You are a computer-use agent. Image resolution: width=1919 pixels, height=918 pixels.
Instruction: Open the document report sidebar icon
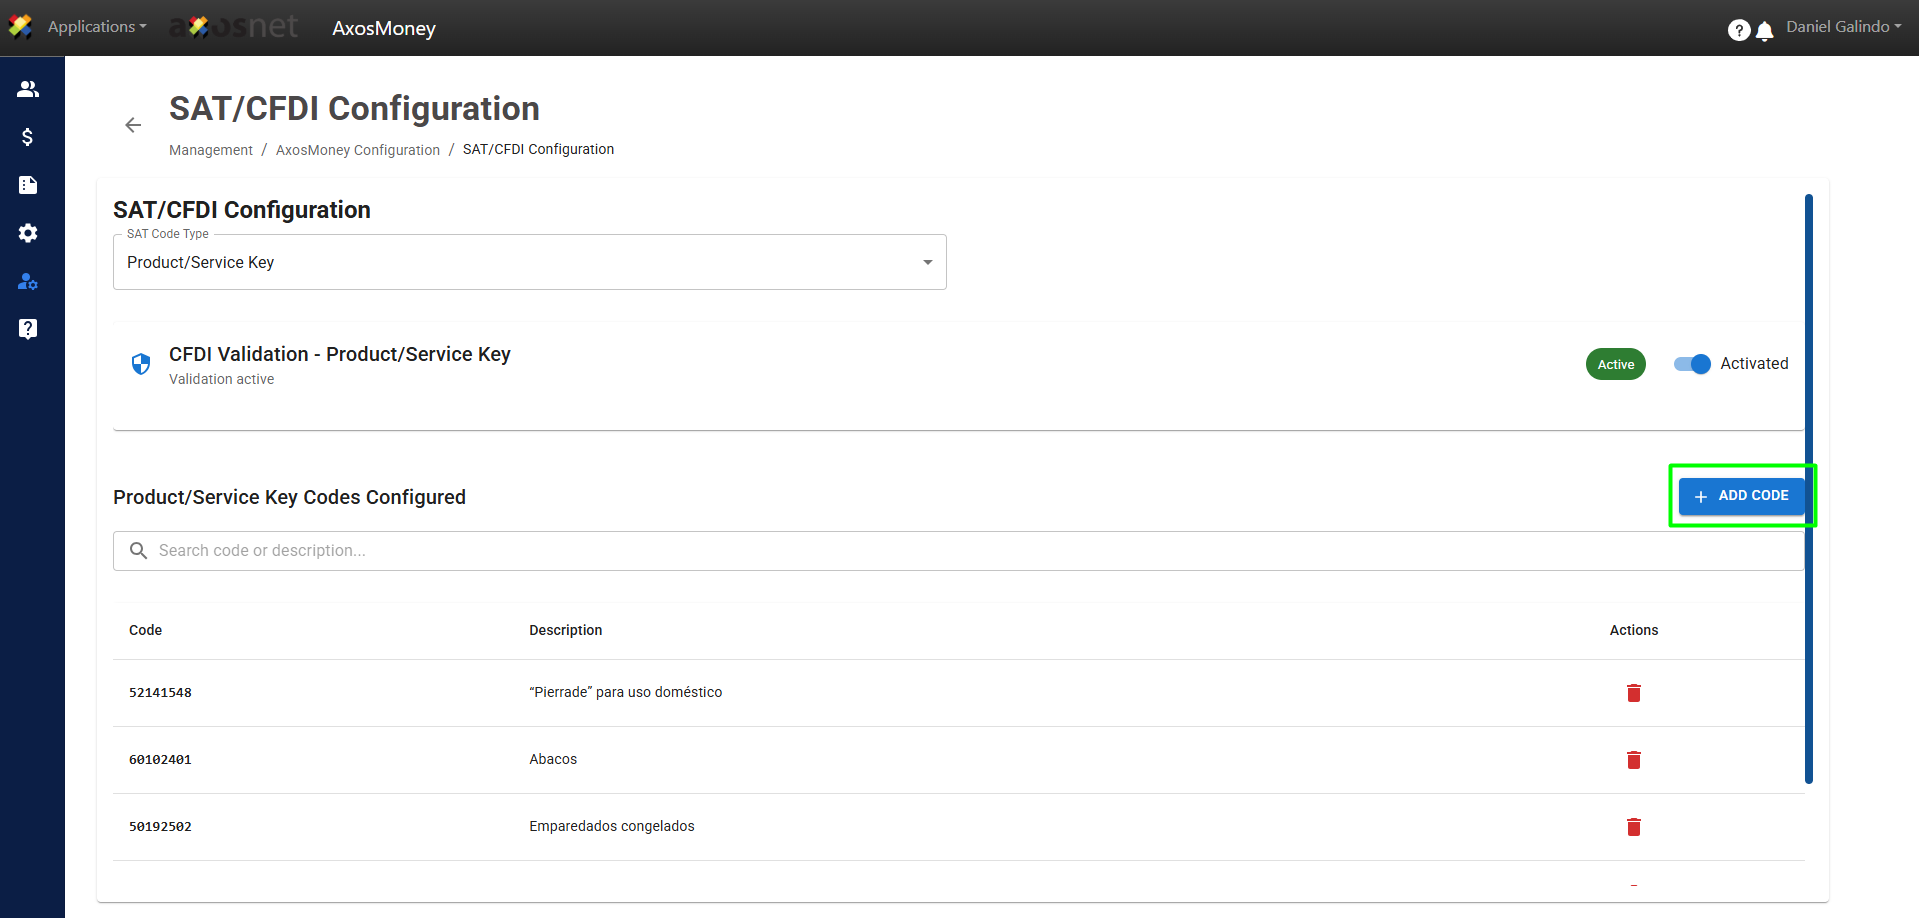(x=28, y=185)
